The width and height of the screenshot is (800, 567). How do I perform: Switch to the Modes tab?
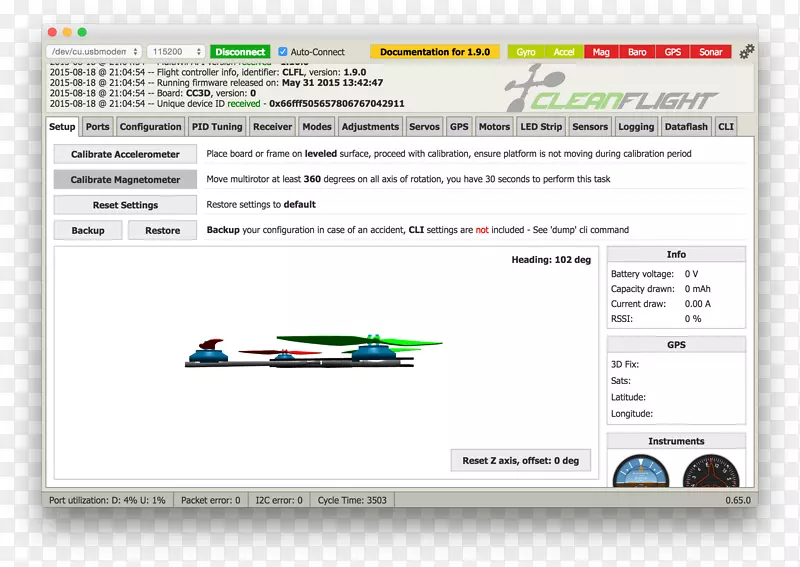coord(317,127)
